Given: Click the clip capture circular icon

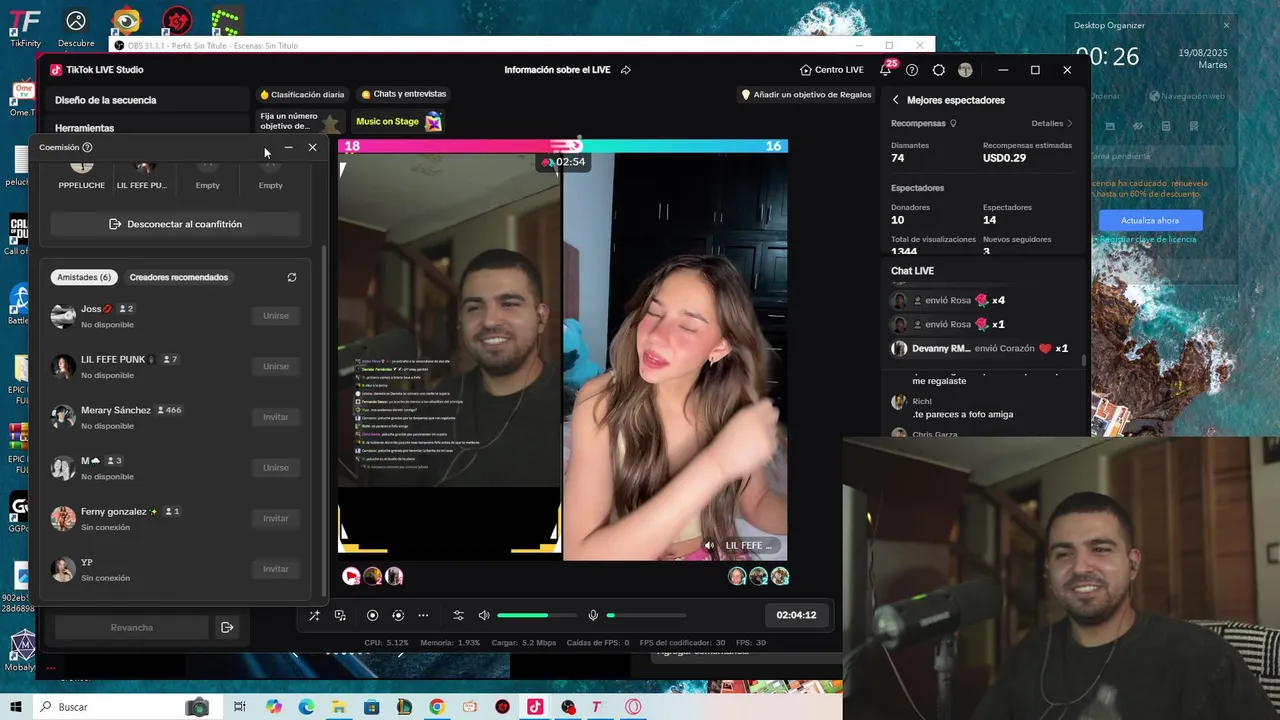Looking at the screenshot, I should point(398,616).
